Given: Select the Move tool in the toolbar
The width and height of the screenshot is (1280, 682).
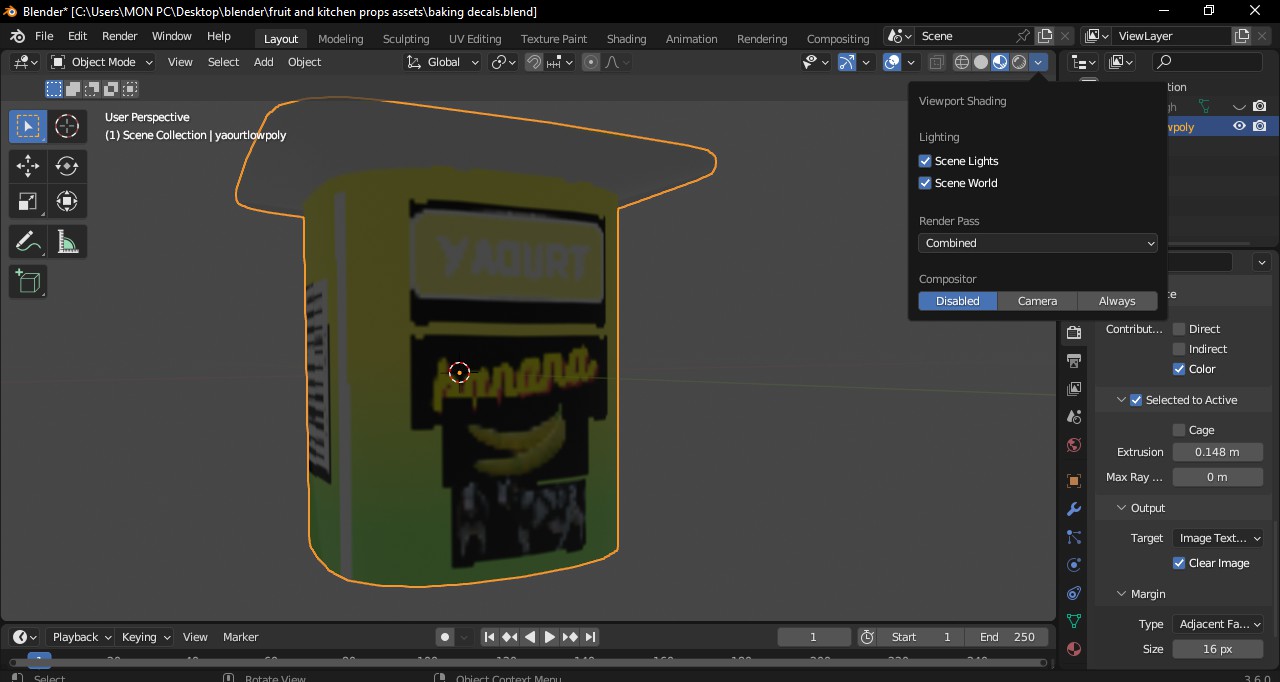Looking at the screenshot, I should [x=27, y=166].
